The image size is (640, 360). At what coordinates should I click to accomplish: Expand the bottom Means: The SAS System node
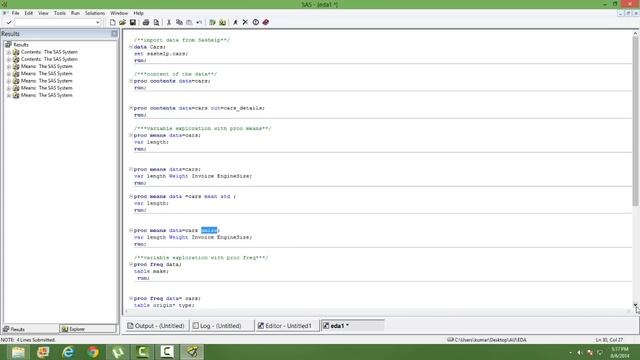click(x=9, y=96)
